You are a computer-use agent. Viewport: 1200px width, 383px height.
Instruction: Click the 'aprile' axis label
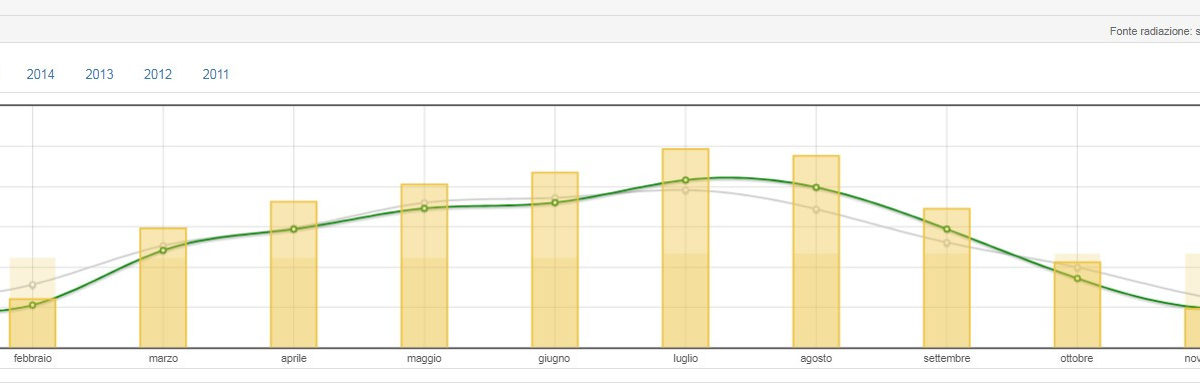(294, 358)
